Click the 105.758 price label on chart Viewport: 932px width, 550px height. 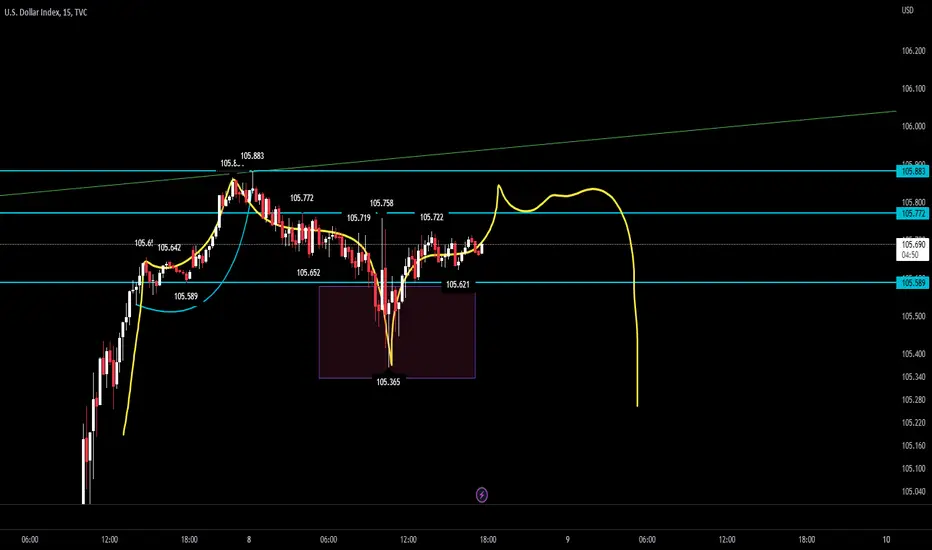[382, 203]
